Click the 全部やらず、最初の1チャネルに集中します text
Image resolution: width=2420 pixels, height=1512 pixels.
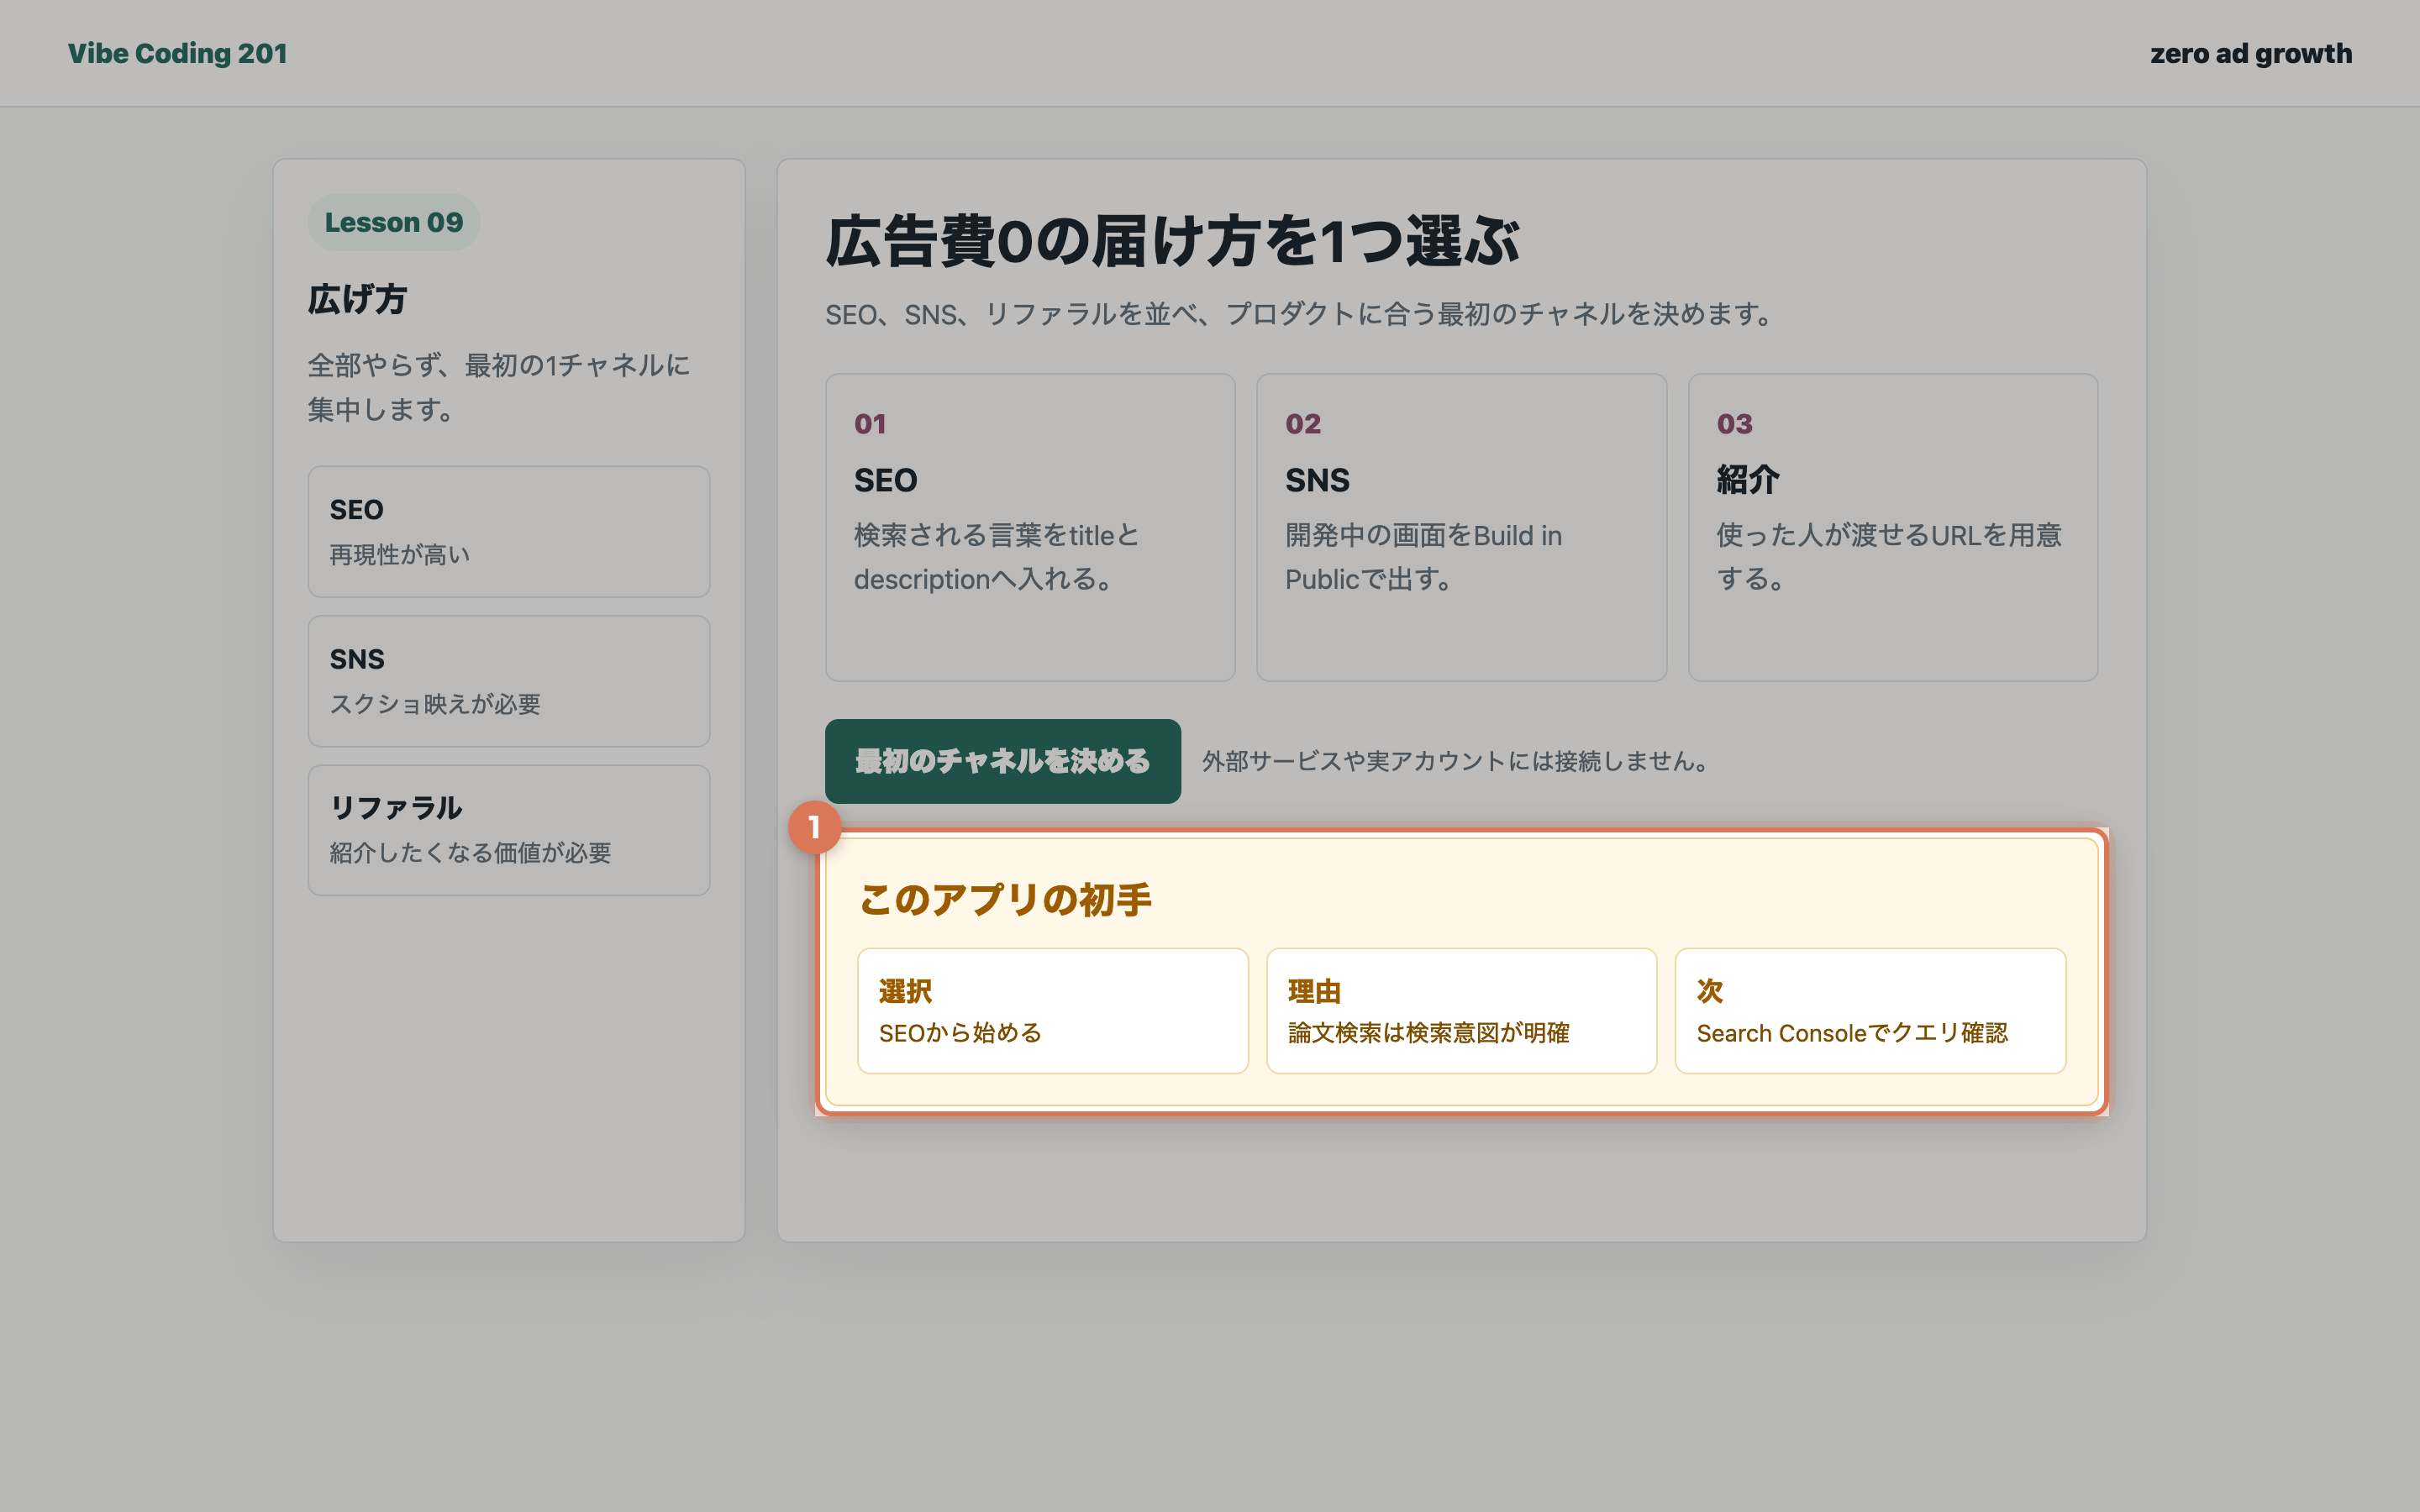pyautogui.click(x=499, y=387)
